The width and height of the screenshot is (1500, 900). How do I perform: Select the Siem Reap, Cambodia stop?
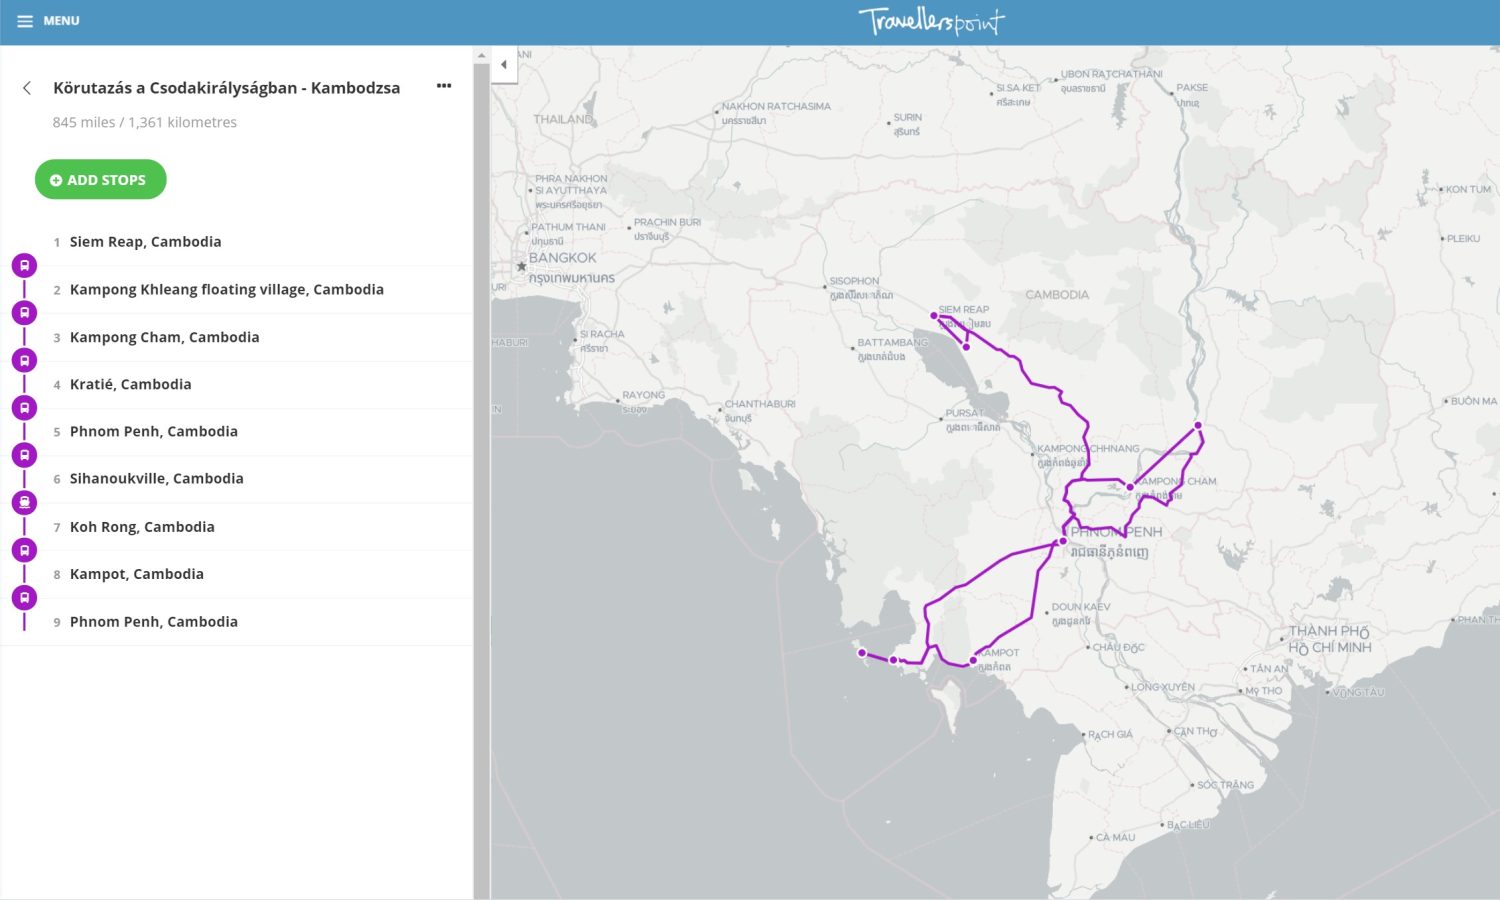145,242
